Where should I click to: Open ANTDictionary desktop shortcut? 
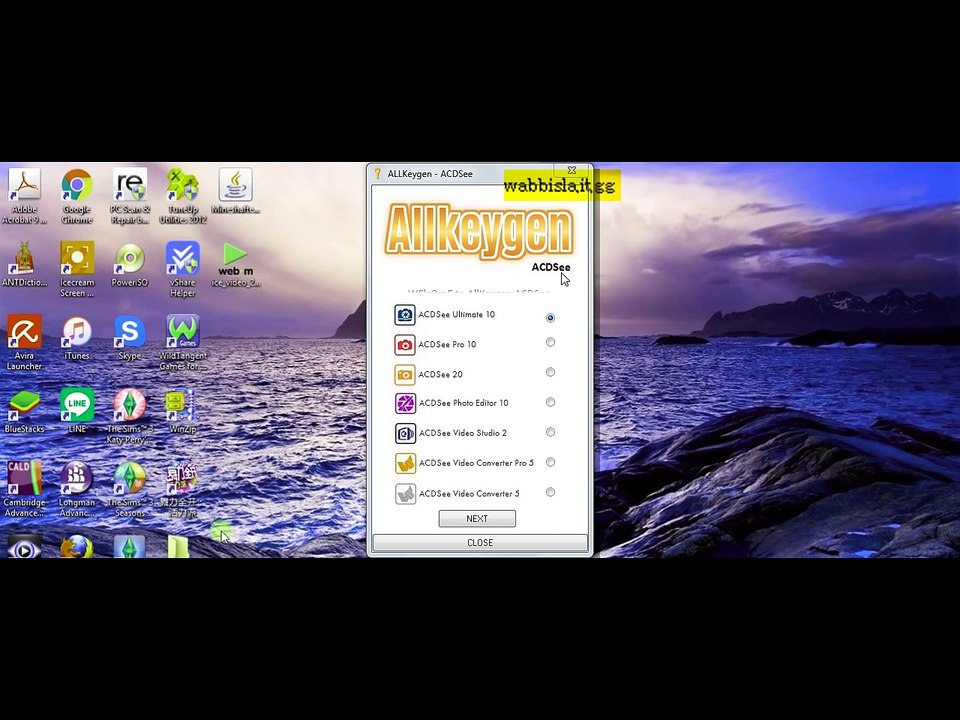point(24,264)
